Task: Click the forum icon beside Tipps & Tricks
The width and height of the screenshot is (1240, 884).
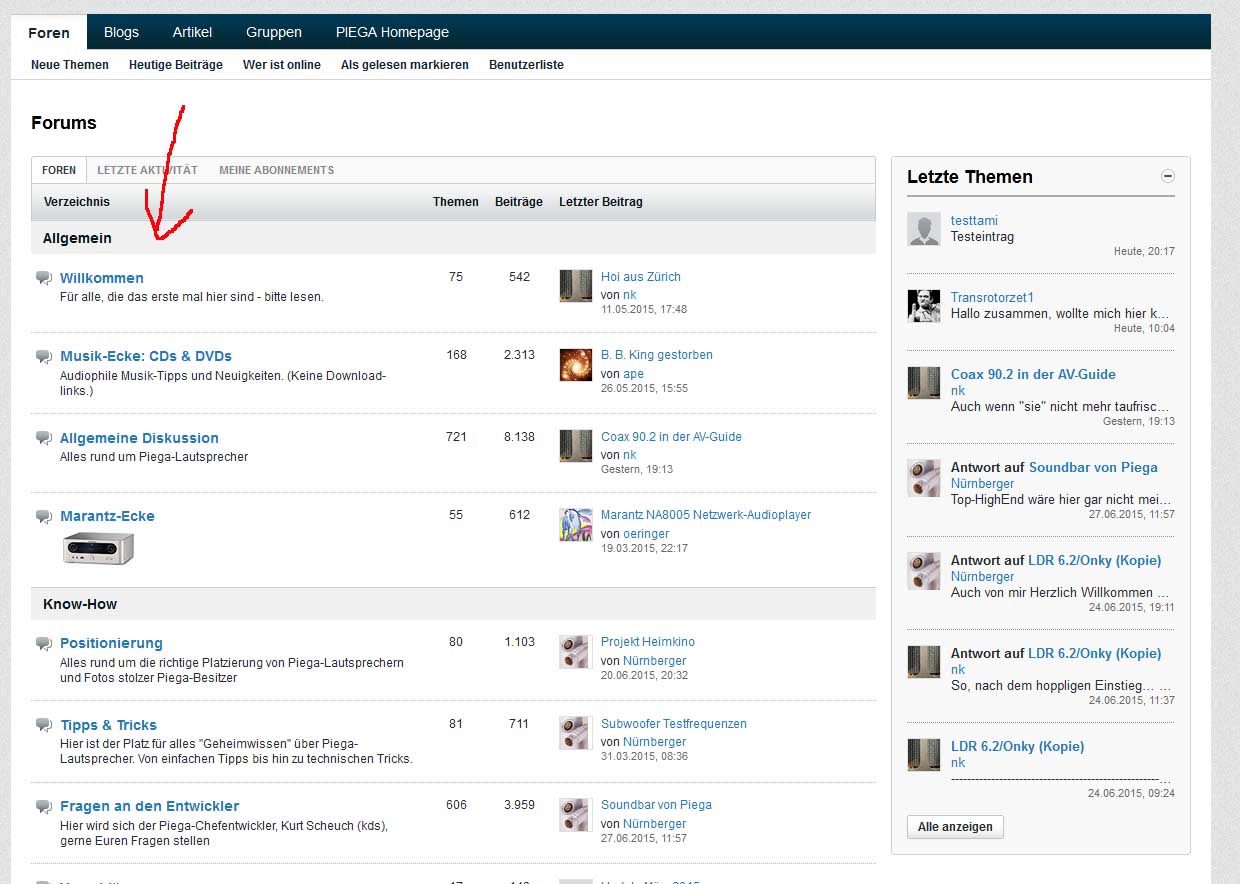Action: pyautogui.click(x=43, y=725)
